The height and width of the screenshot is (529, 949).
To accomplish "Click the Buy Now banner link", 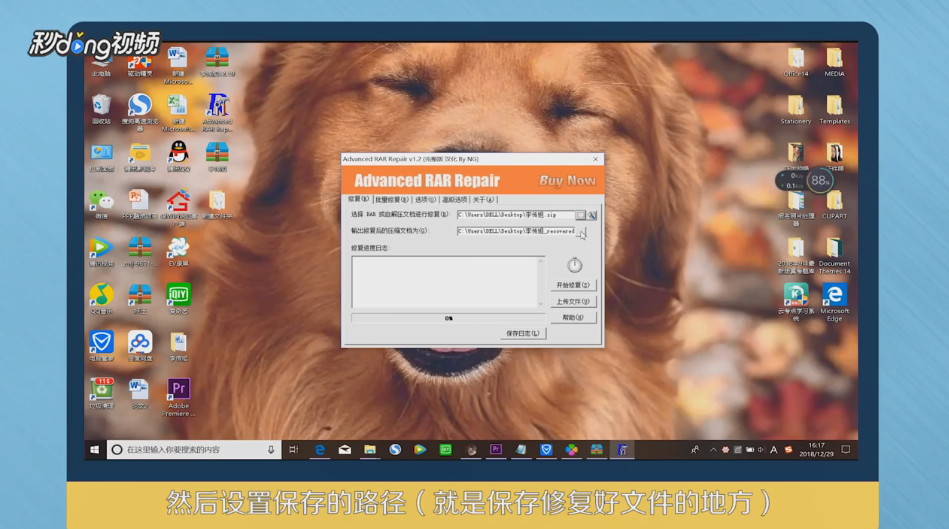I will click(x=566, y=180).
